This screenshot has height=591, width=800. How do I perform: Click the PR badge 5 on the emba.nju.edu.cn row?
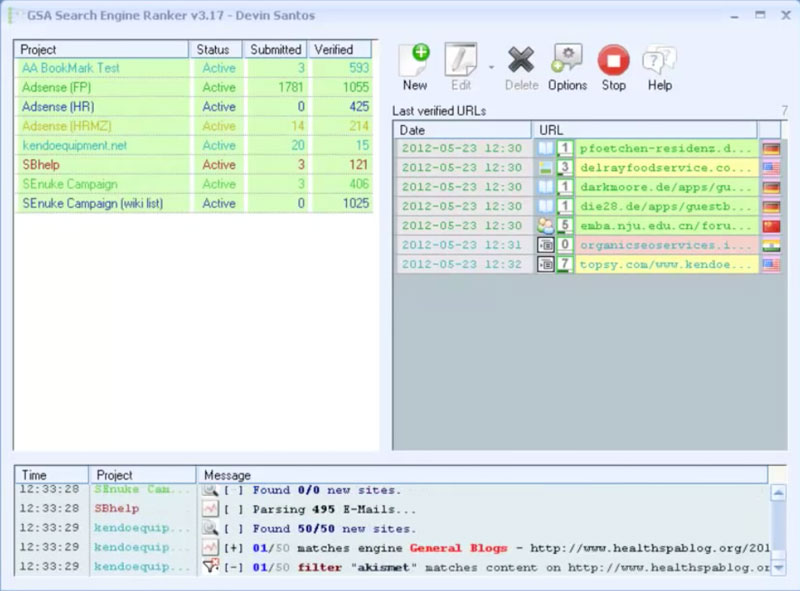[564, 226]
